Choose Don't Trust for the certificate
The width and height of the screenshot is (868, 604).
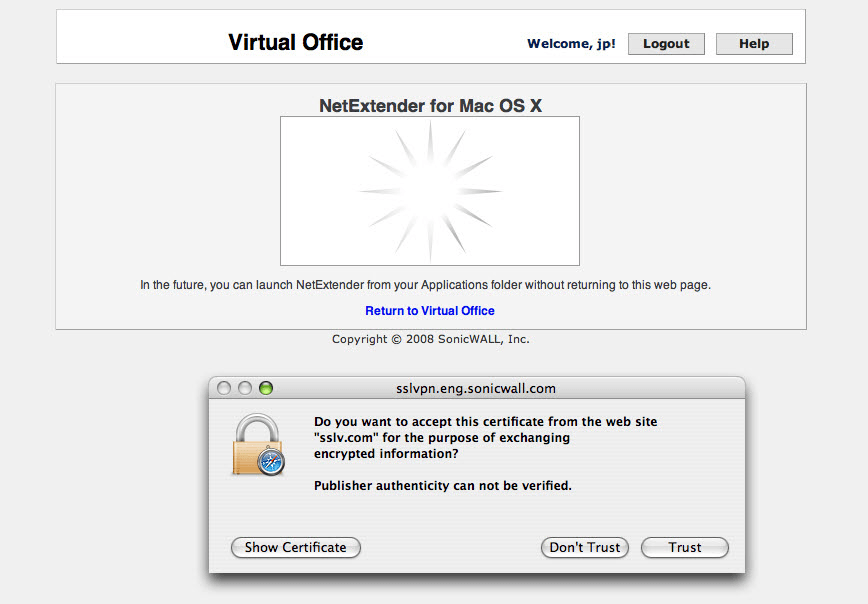coord(584,547)
